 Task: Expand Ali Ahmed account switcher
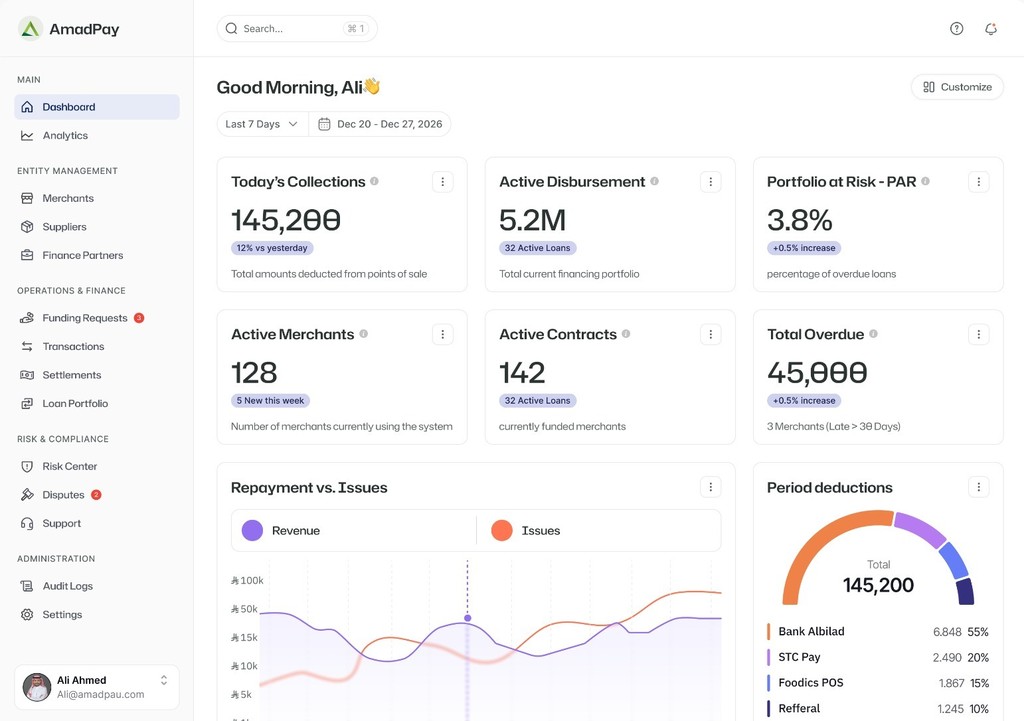(164, 680)
